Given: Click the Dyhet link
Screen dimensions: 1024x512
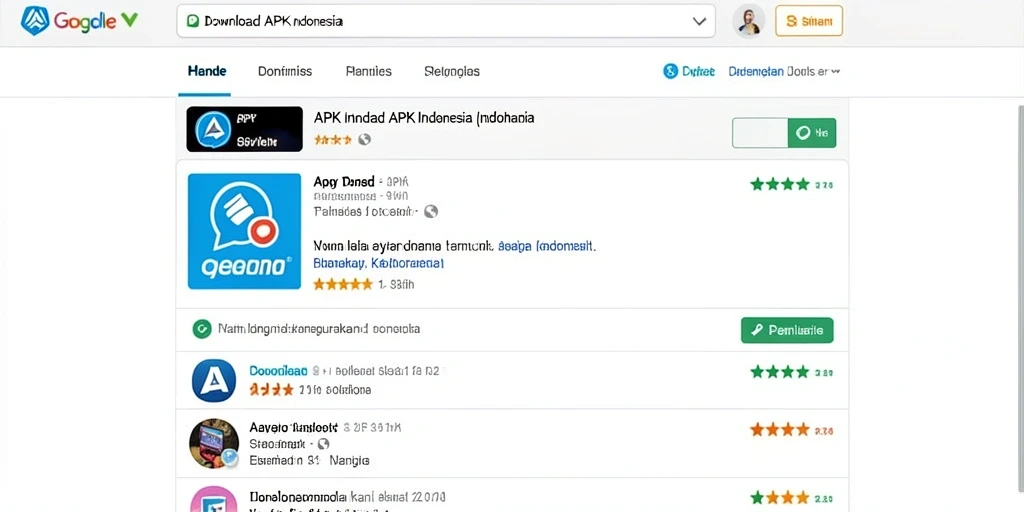Looking at the screenshot, I should (x=698, y=71).
